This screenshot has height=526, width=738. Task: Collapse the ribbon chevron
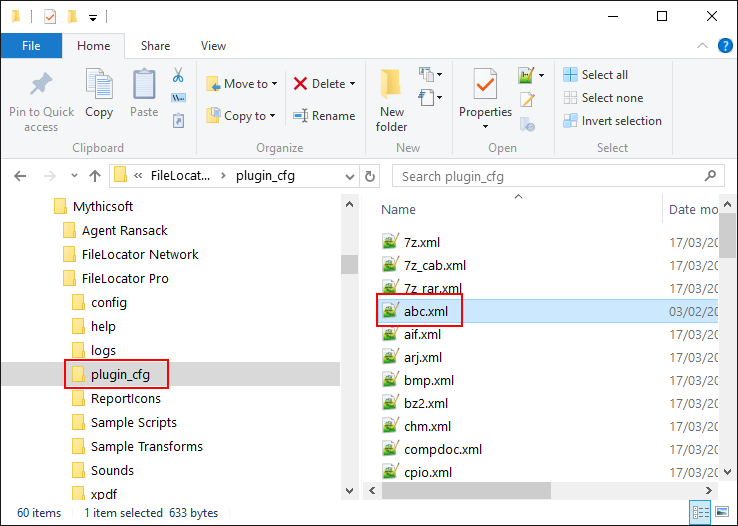pyautogui.click(x=702, y=46)
